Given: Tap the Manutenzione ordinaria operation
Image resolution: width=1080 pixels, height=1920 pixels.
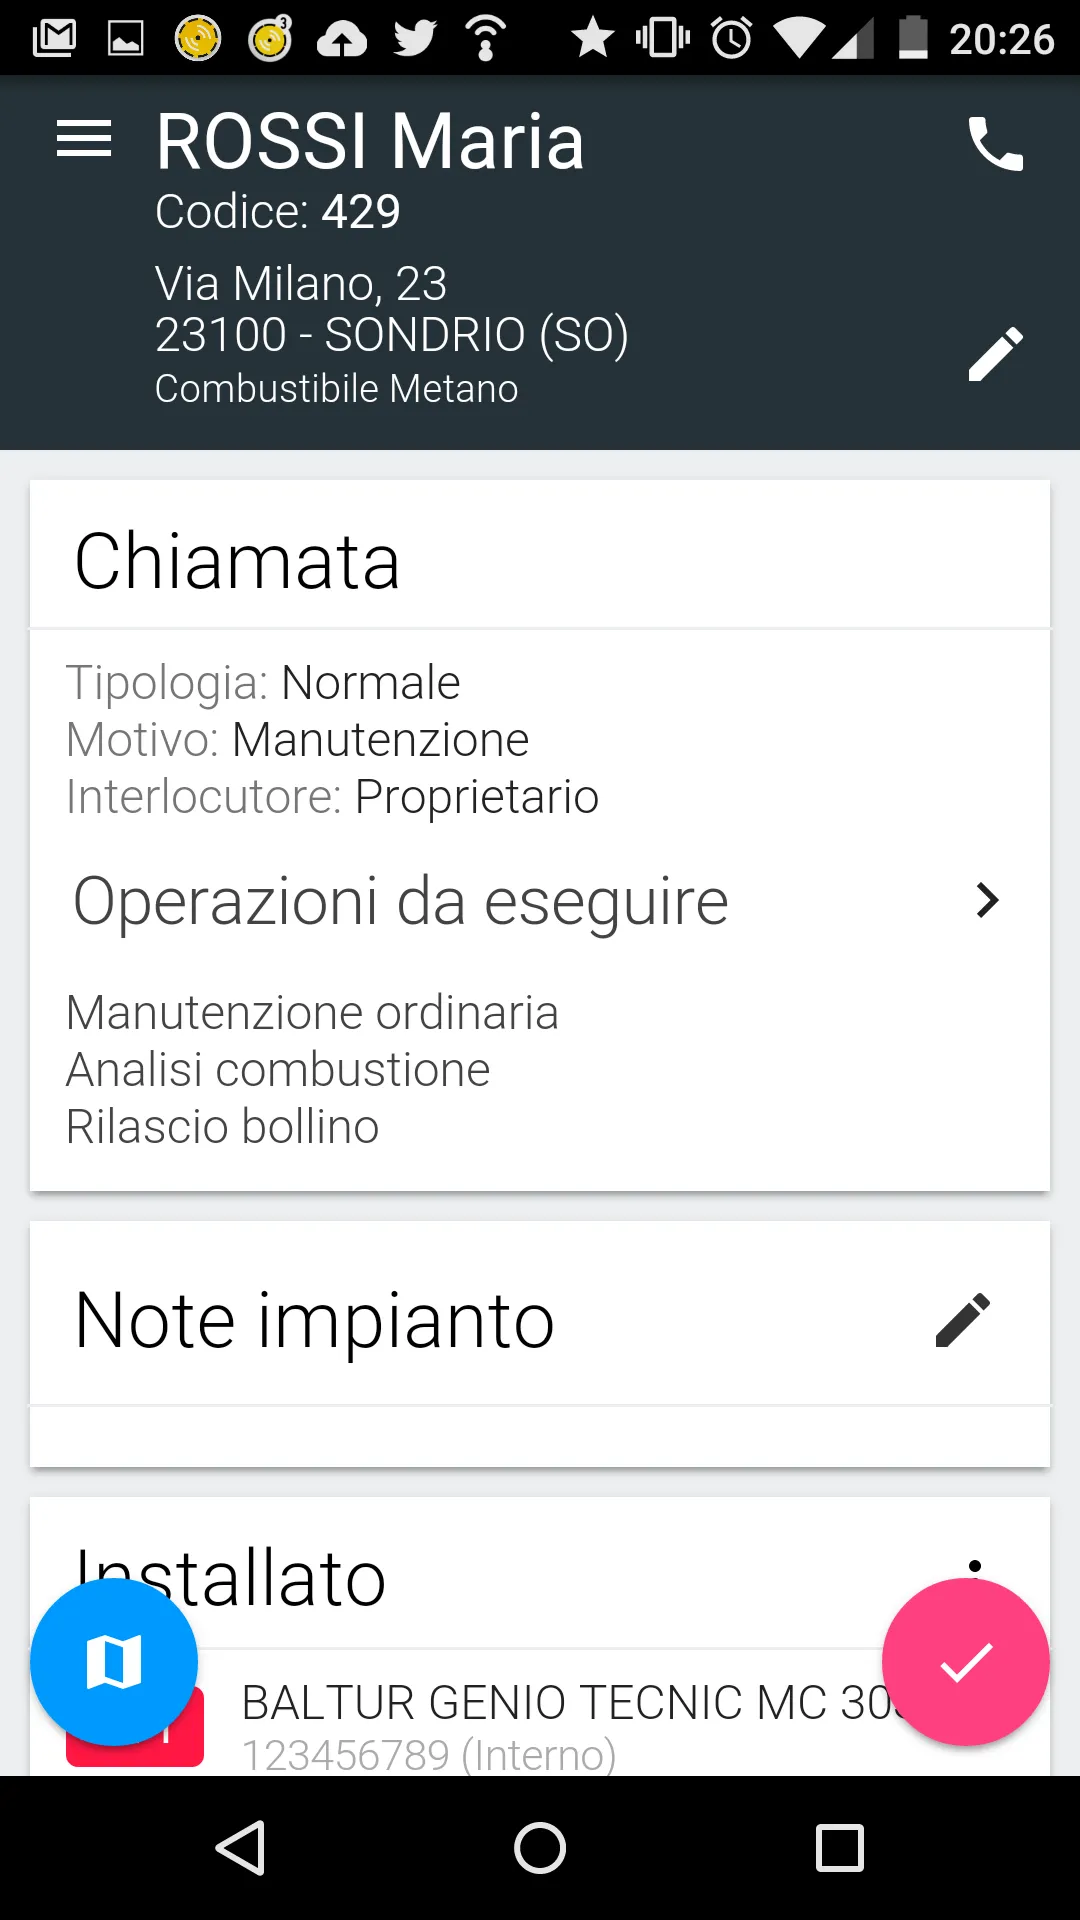Looking at the screenshot, I should click(312, 1013).
